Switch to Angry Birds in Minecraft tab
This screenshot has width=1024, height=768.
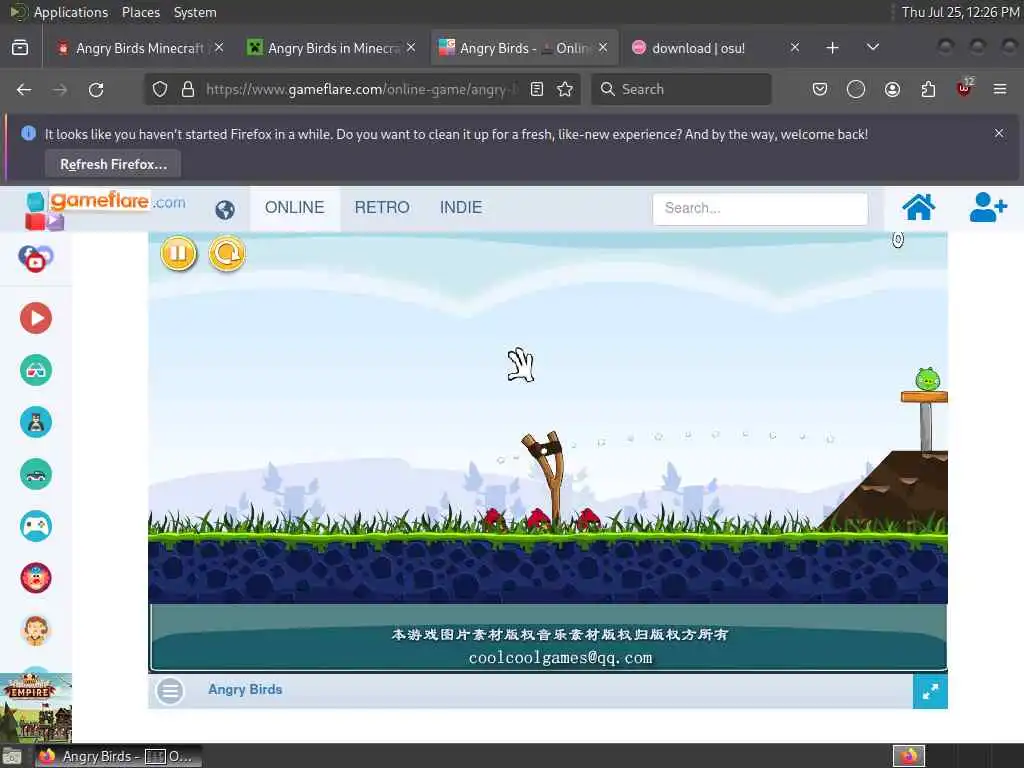(333, 48)
